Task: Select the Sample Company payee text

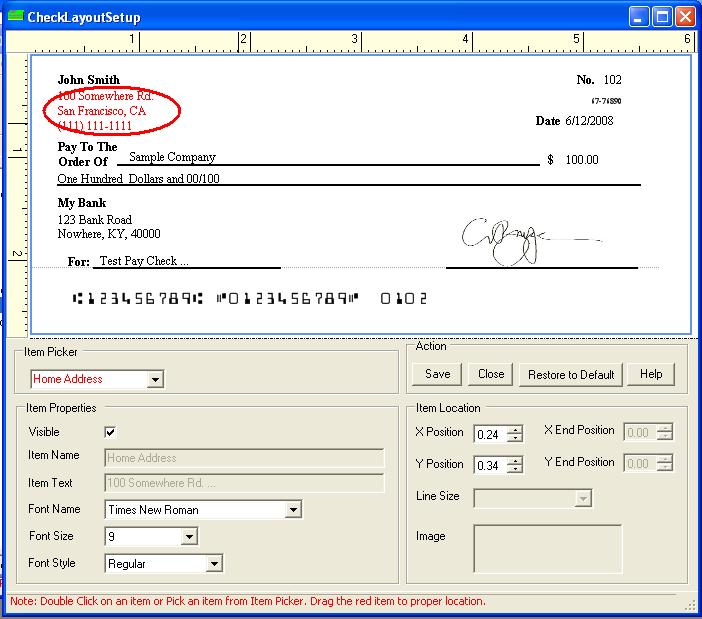Action: pos(173,157)
